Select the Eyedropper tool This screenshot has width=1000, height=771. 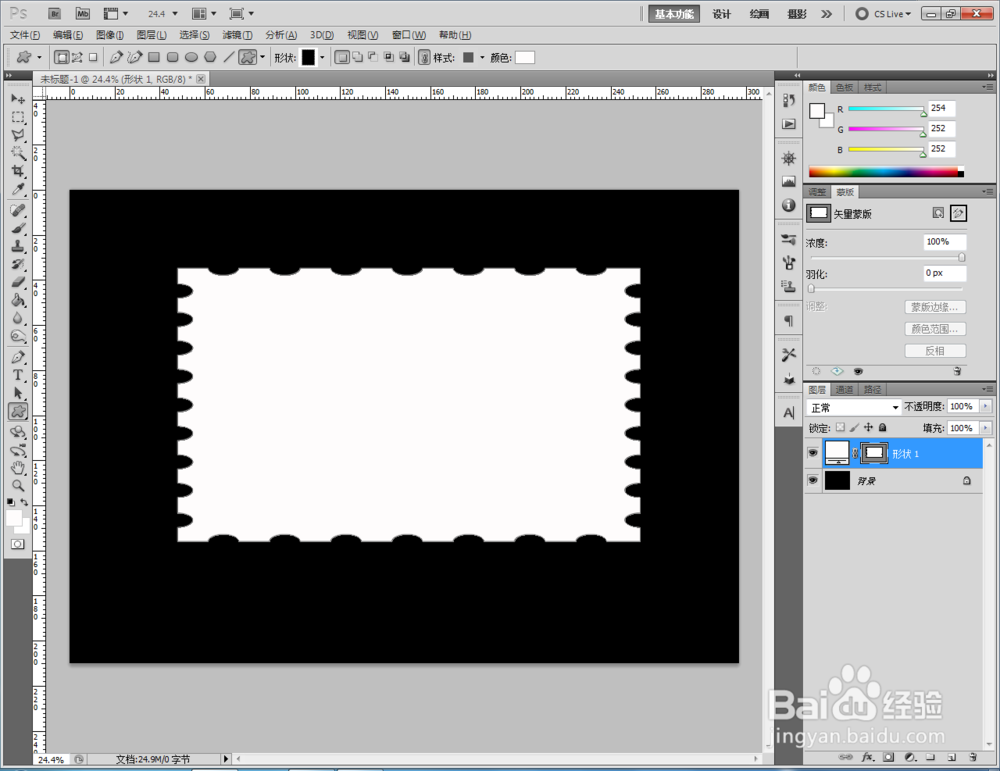pyautogui.click(x=18, y=189)
